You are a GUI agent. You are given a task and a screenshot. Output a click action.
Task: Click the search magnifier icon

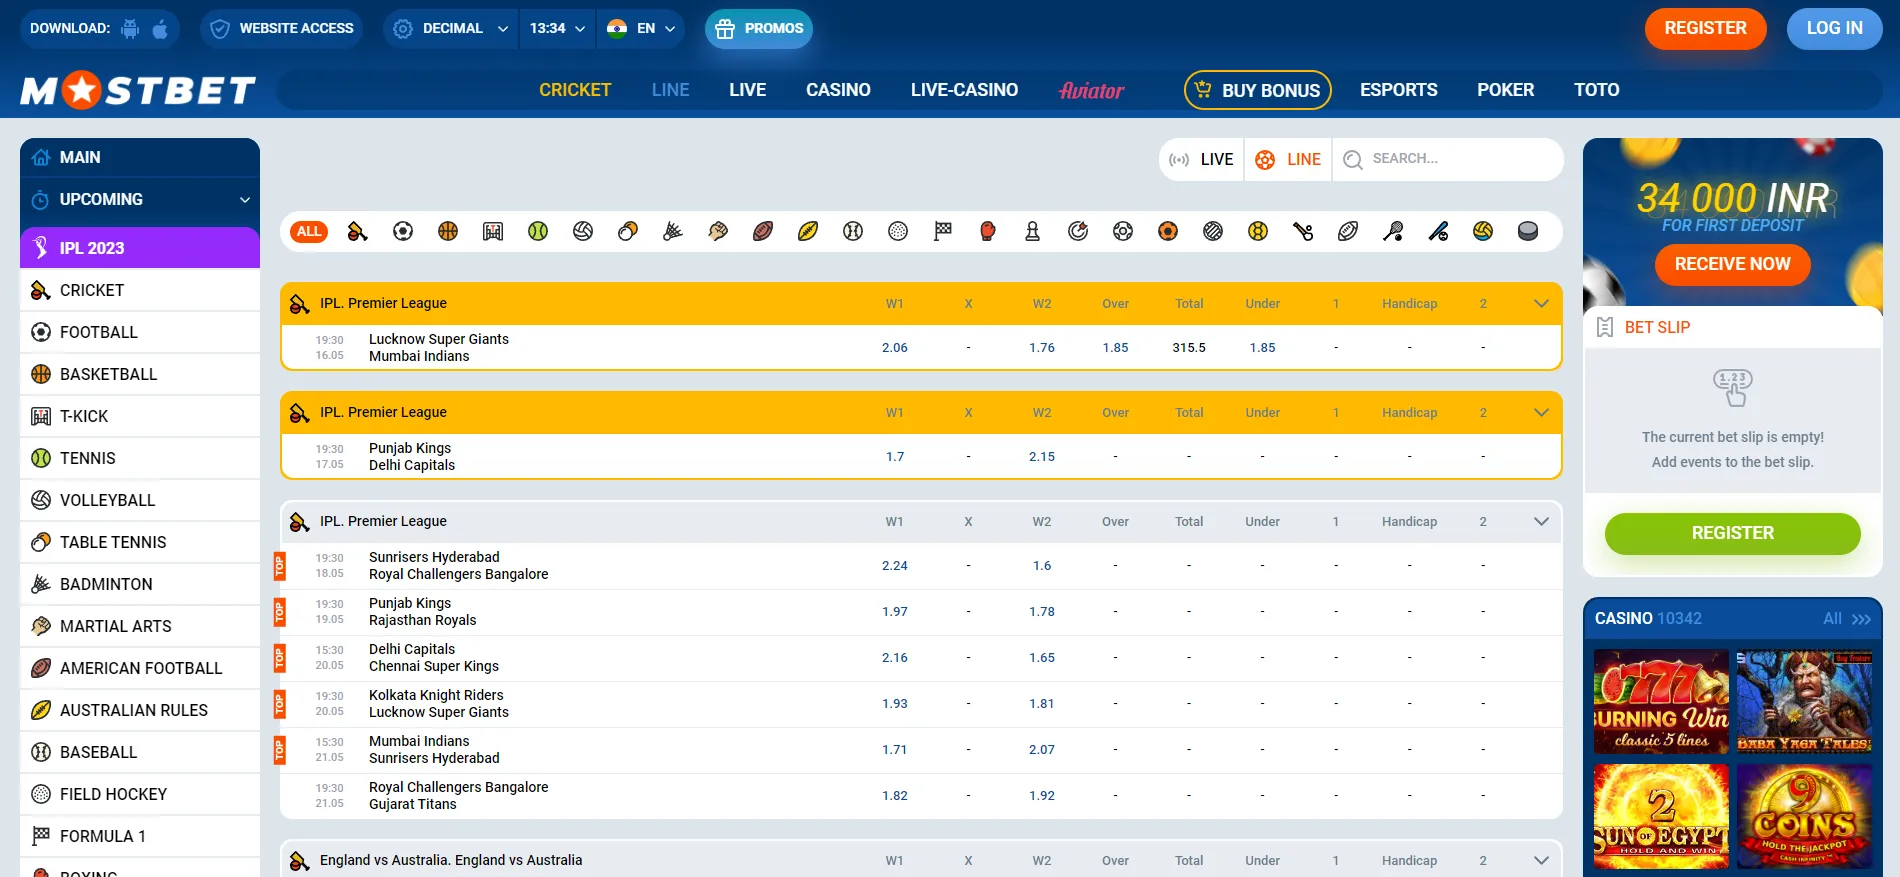(1353, 159)
